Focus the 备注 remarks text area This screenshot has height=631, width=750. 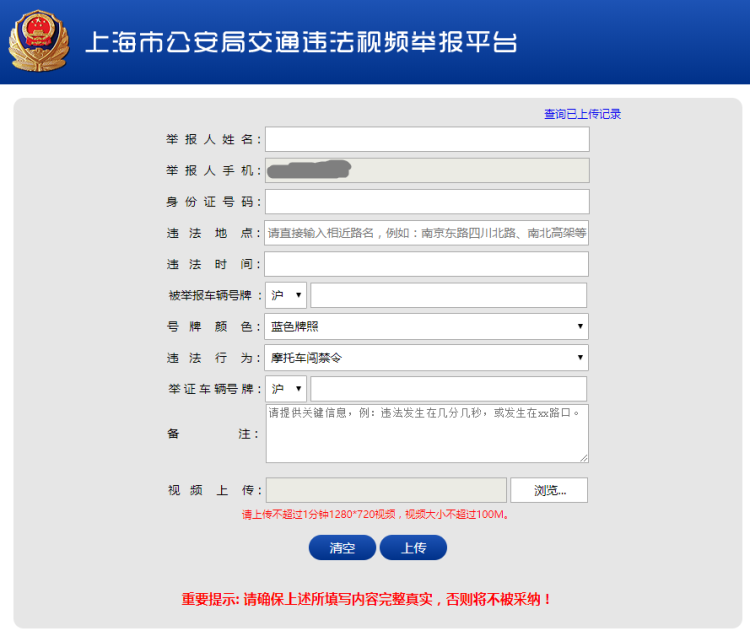click(427, 433)
